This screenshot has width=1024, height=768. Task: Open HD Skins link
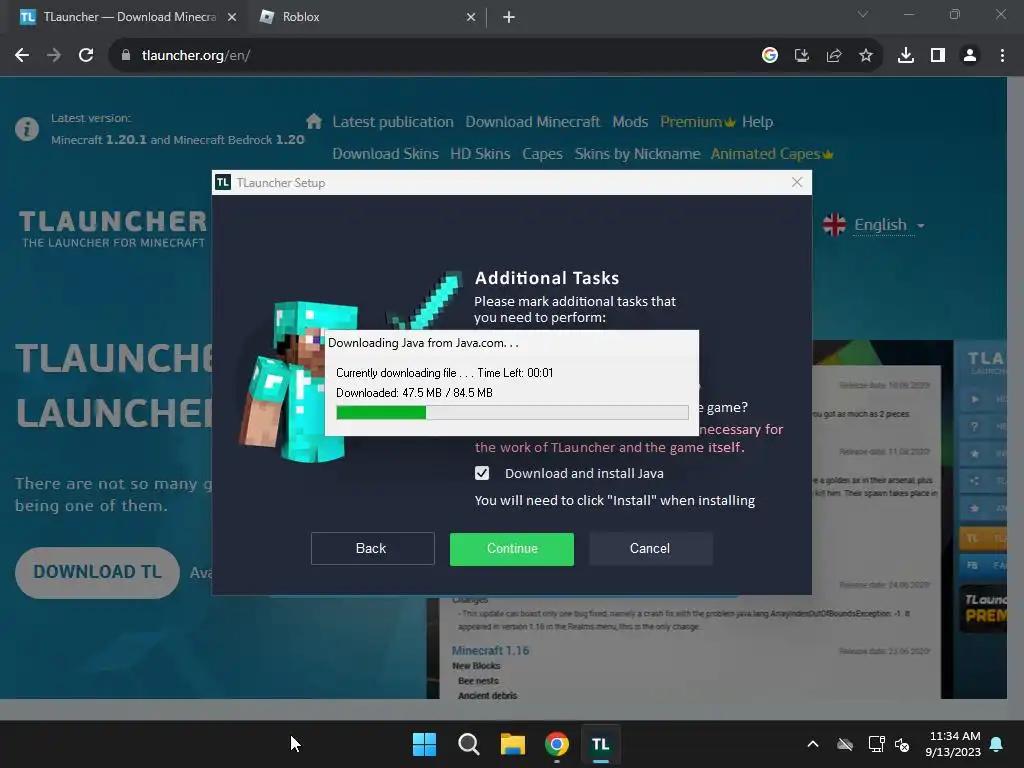[480, 154]
